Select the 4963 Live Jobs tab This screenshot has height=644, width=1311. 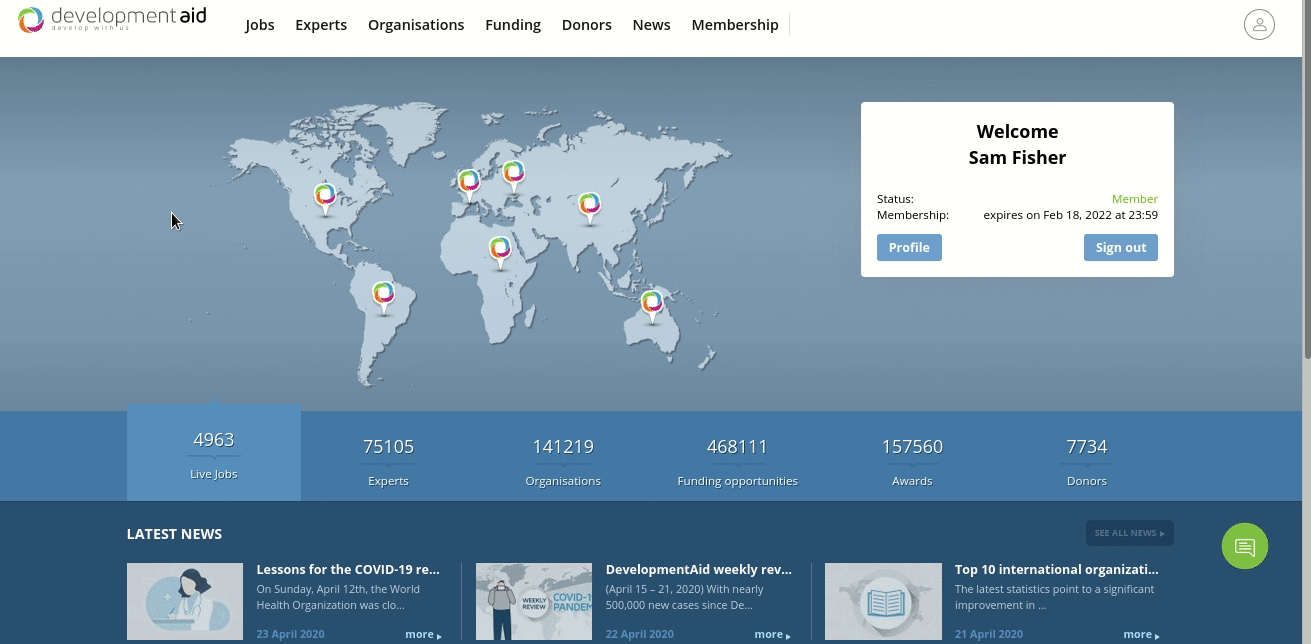(214, 454)
